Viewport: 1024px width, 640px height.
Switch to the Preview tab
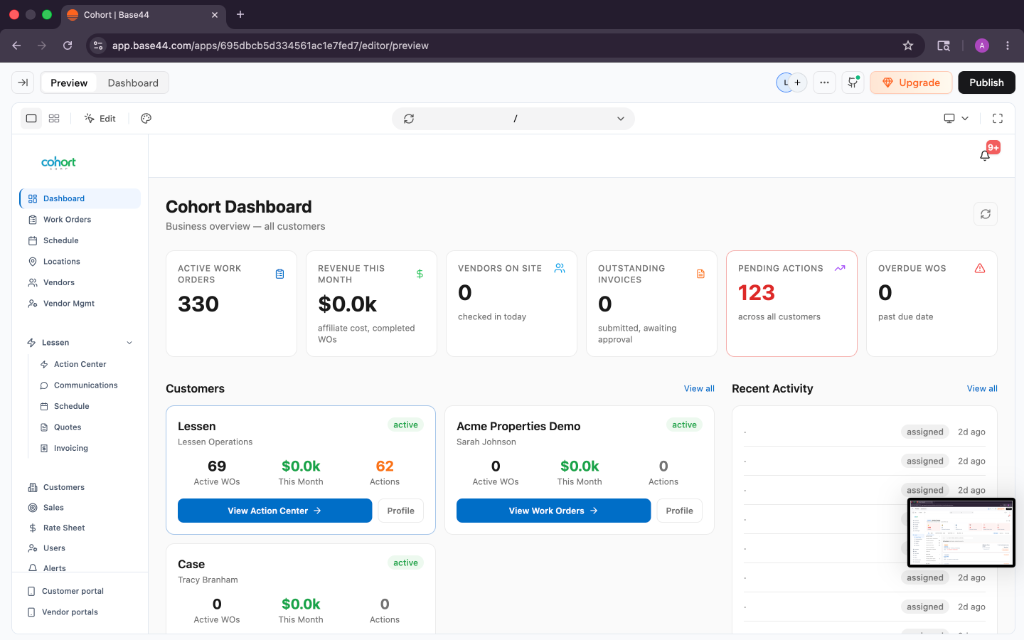click(x=69, y=83)
